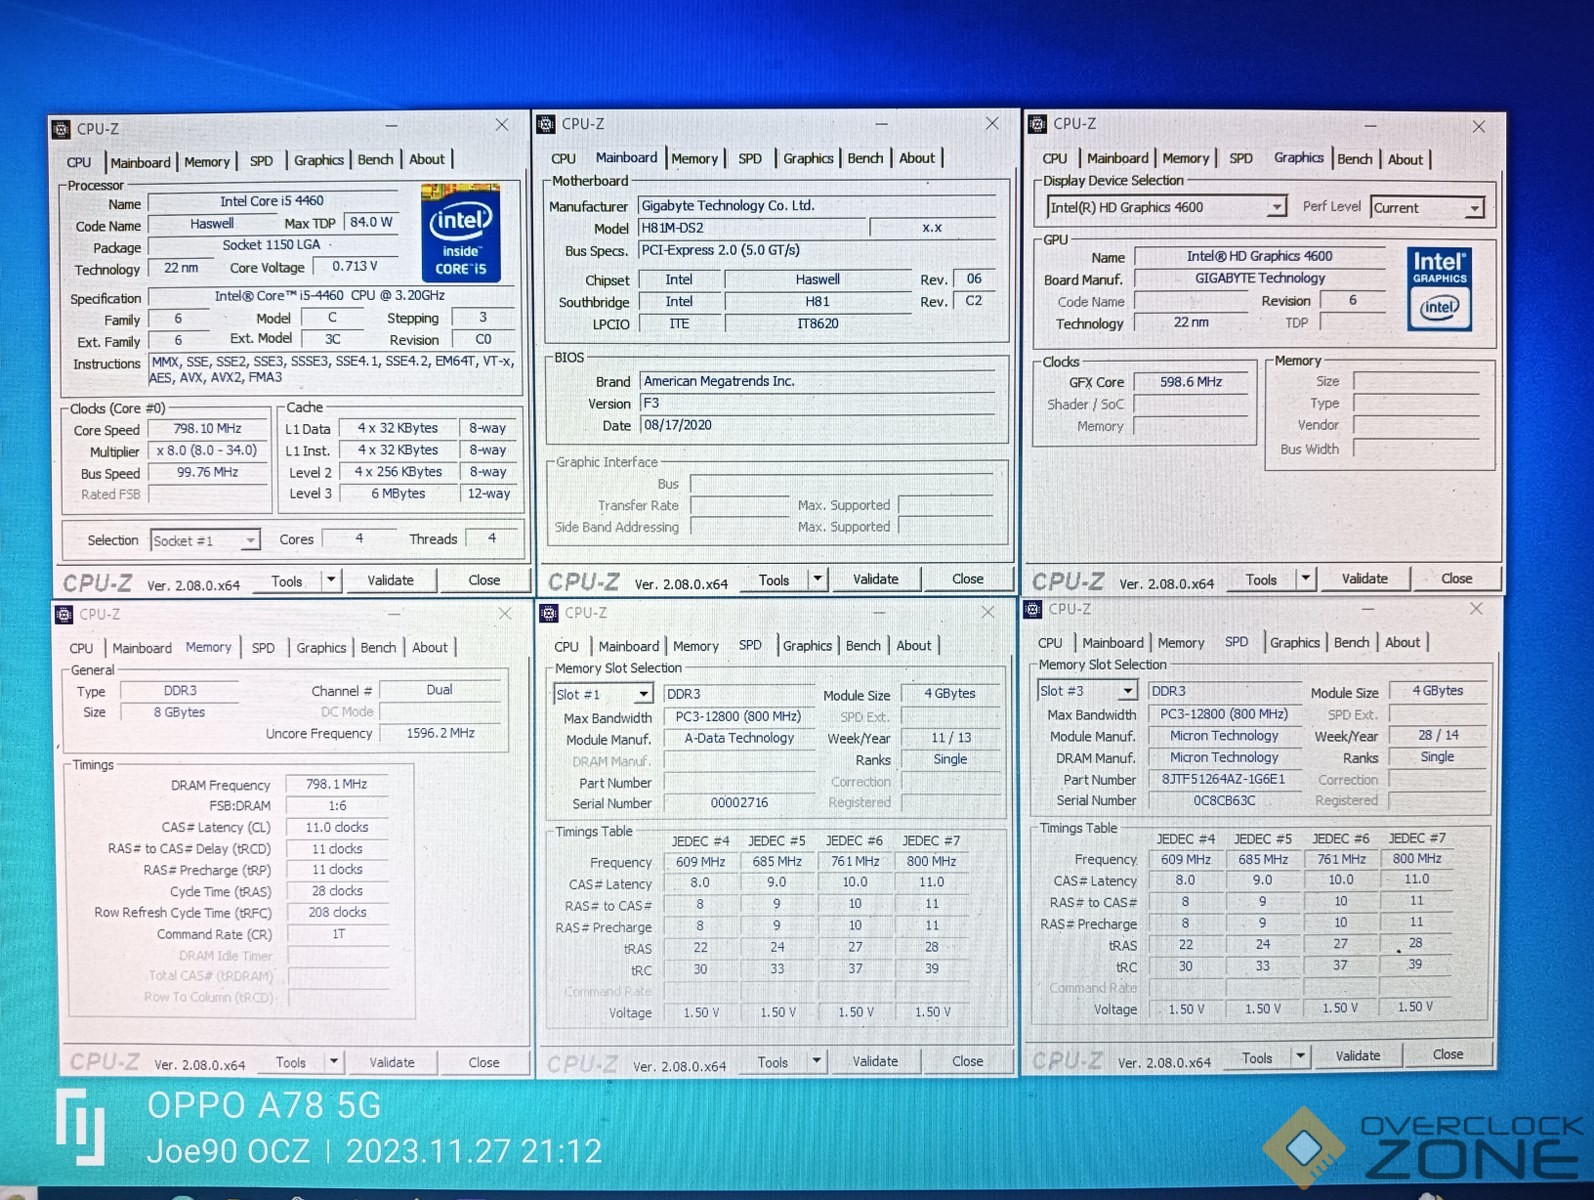The image size is (1594, 1200).
Task: Click the H81M-DS2 model field
Action: 752,228
